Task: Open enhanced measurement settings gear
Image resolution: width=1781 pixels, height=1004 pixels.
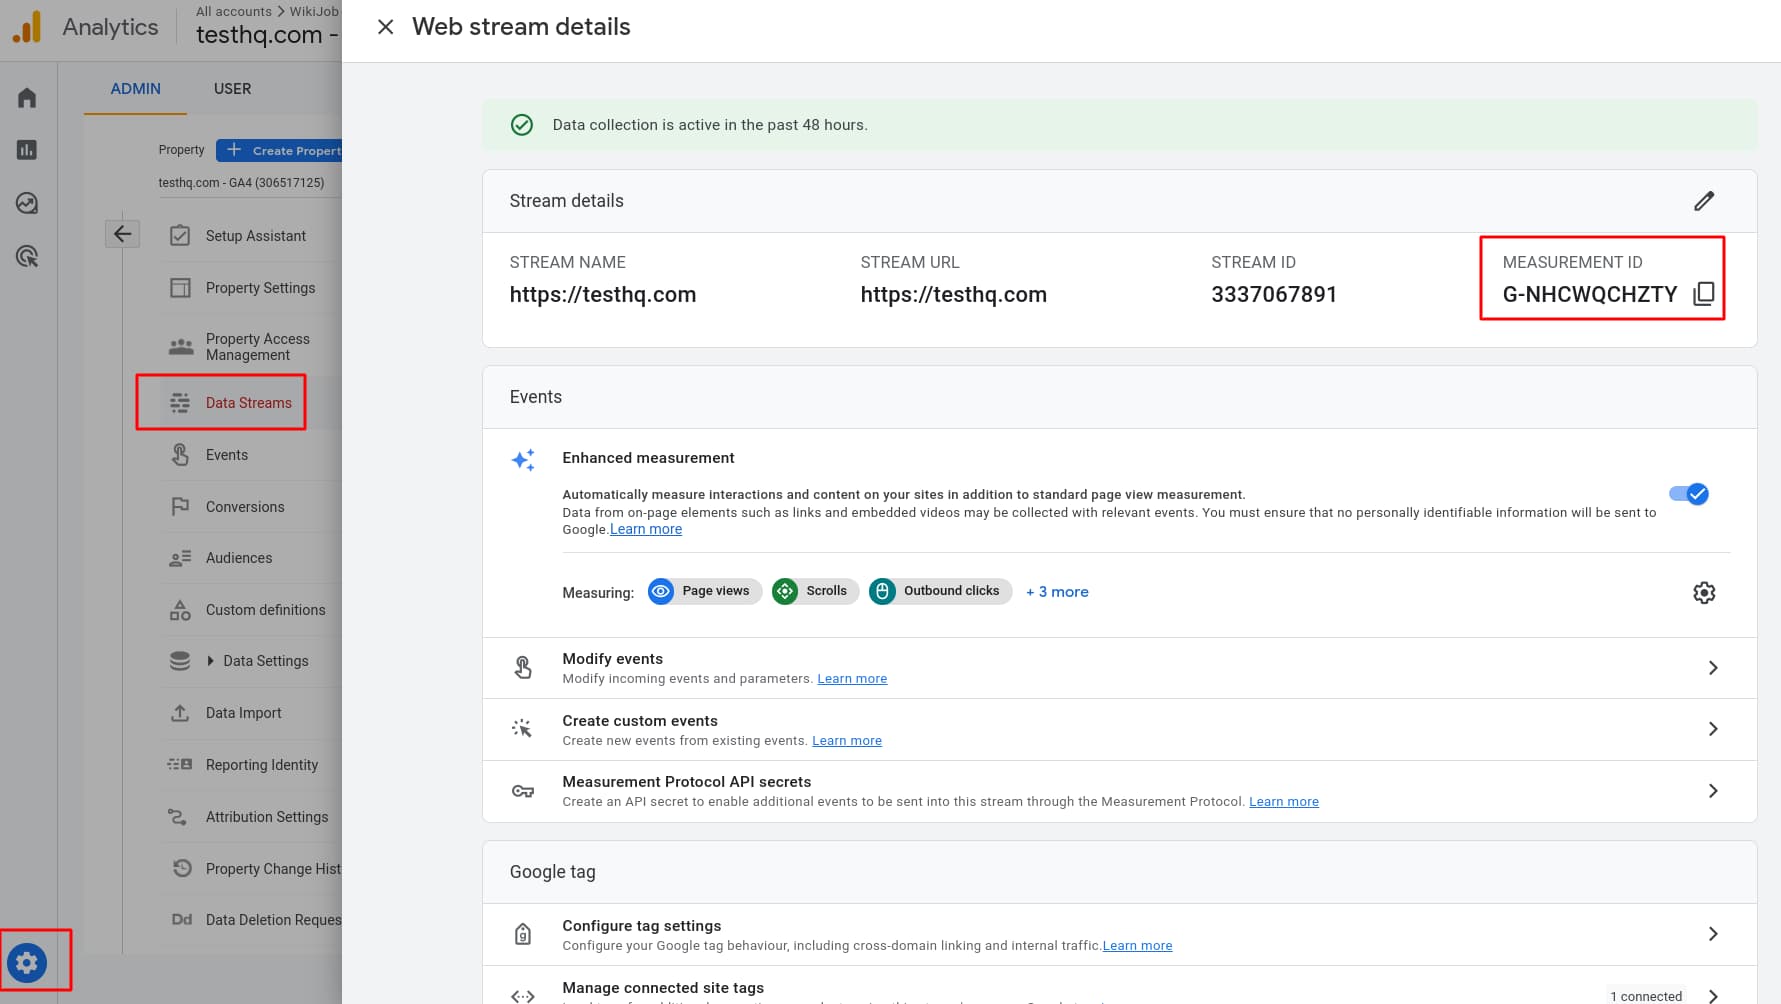Action: [1704, 592]
